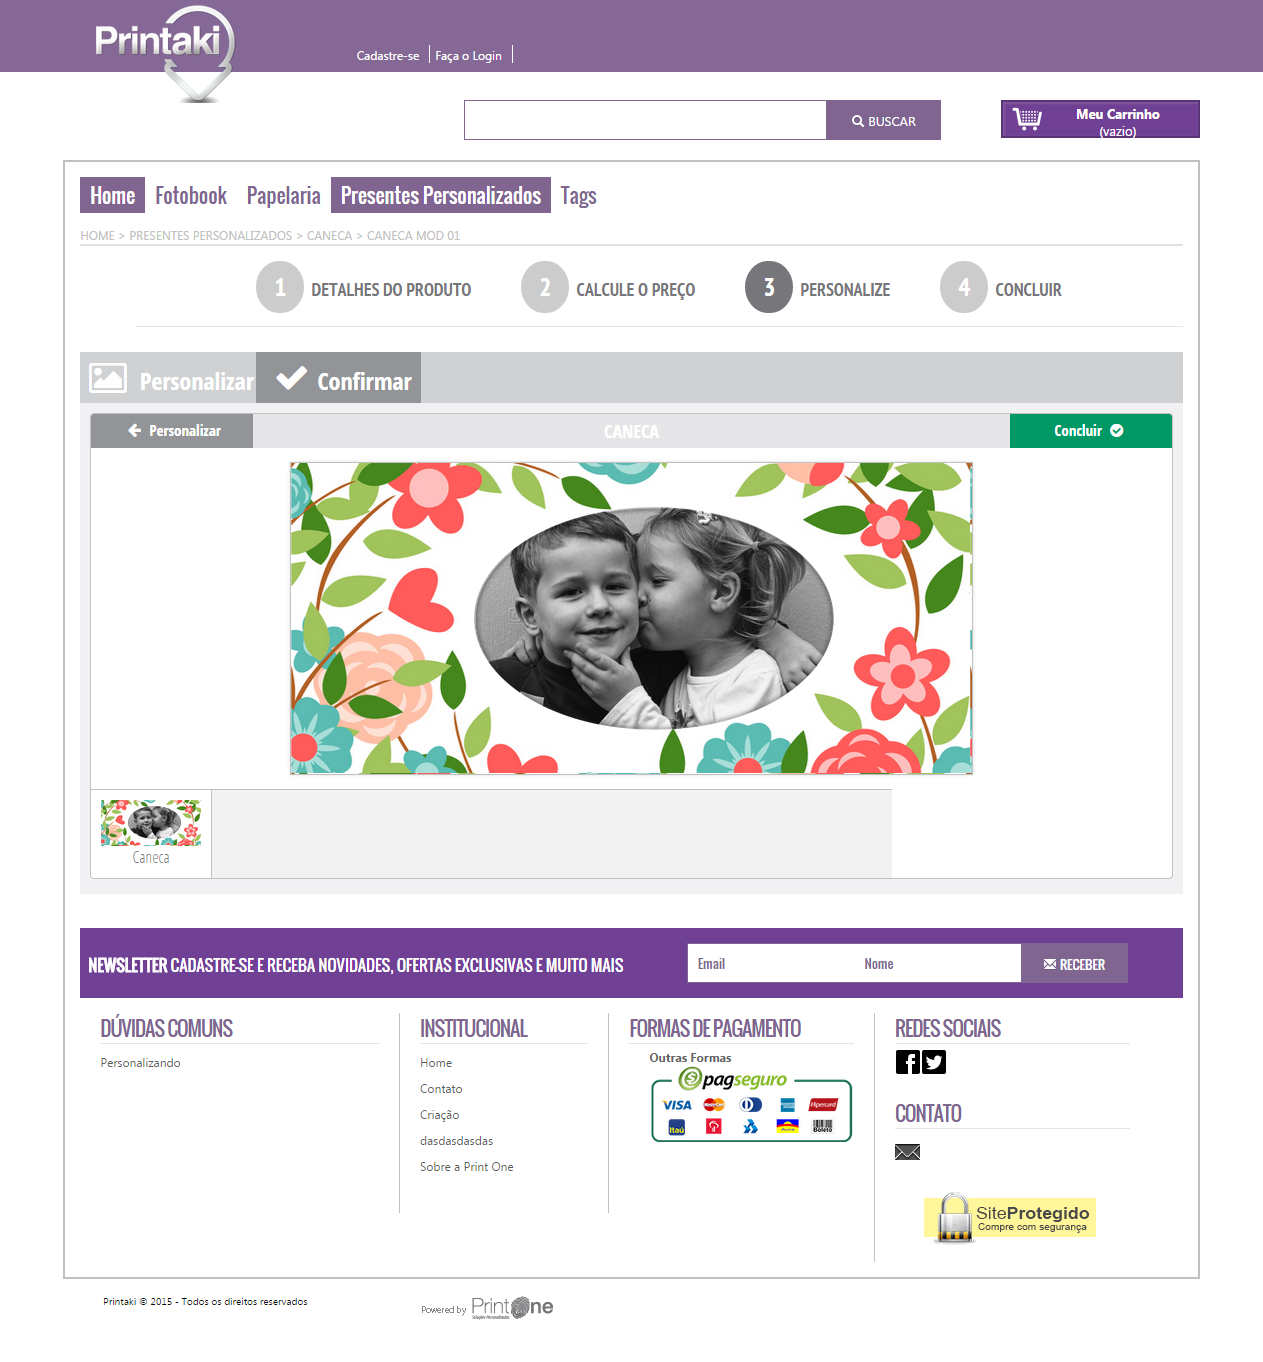This screenshot has width=1263, height=1362.
Task: Select step 3 Personalize circle
Action: tap(769, 288)
